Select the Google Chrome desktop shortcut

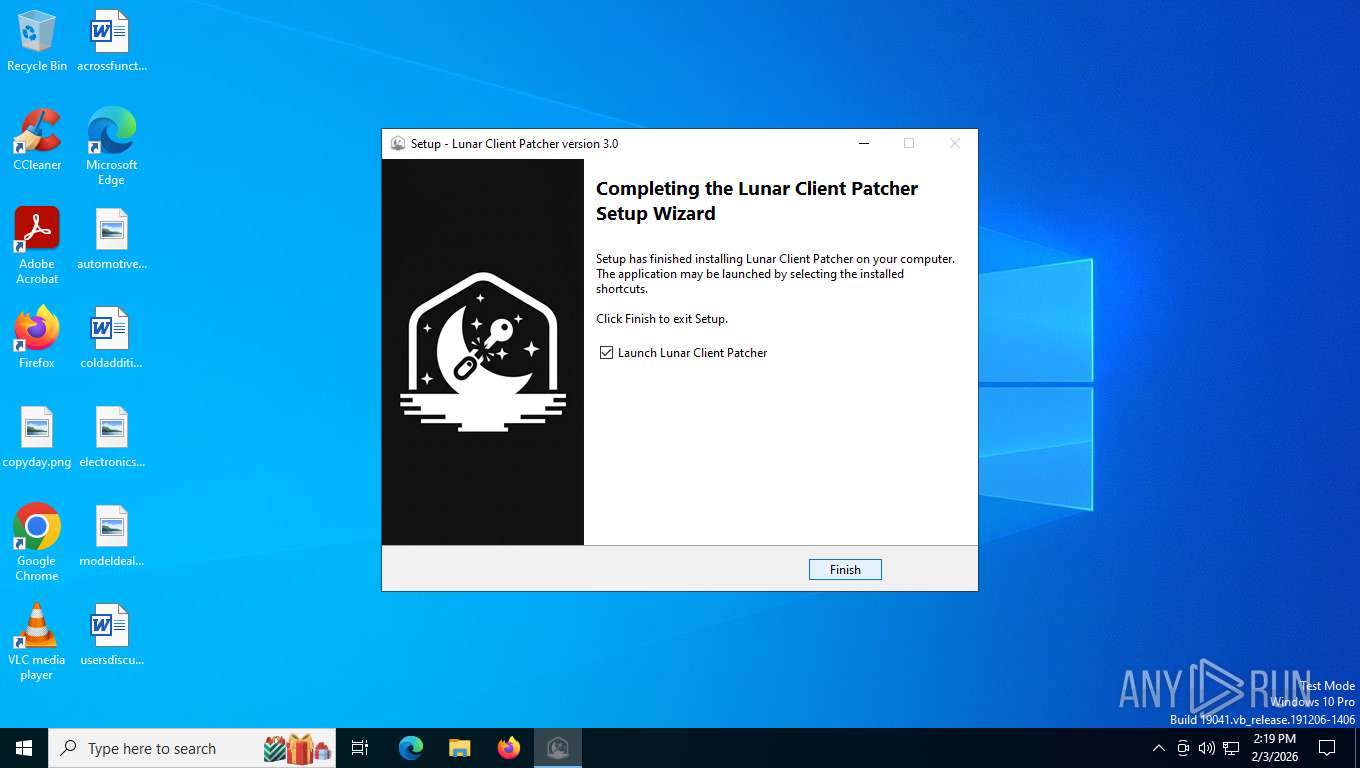tap(37, 542)
